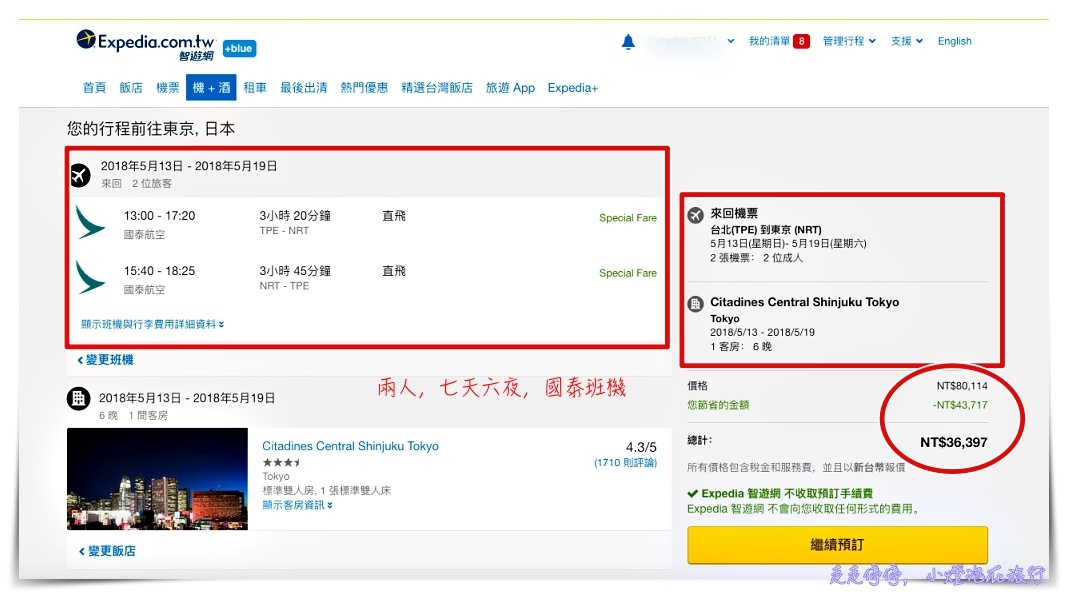The height and width of the screenshot is (599, 1069).
Task: Click 3小時 20分鐘 duration
Action: coord(295,216)
